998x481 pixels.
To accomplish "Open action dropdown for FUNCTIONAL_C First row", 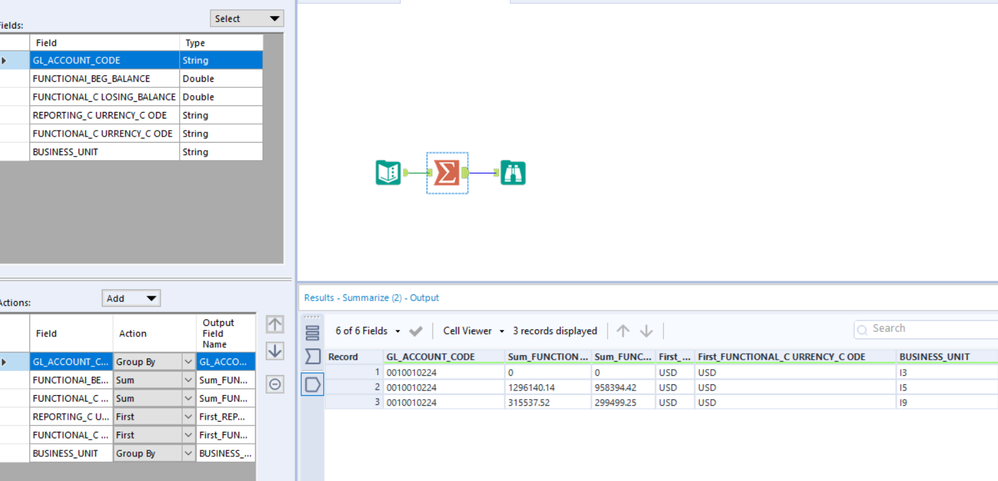I will [188, 435].
